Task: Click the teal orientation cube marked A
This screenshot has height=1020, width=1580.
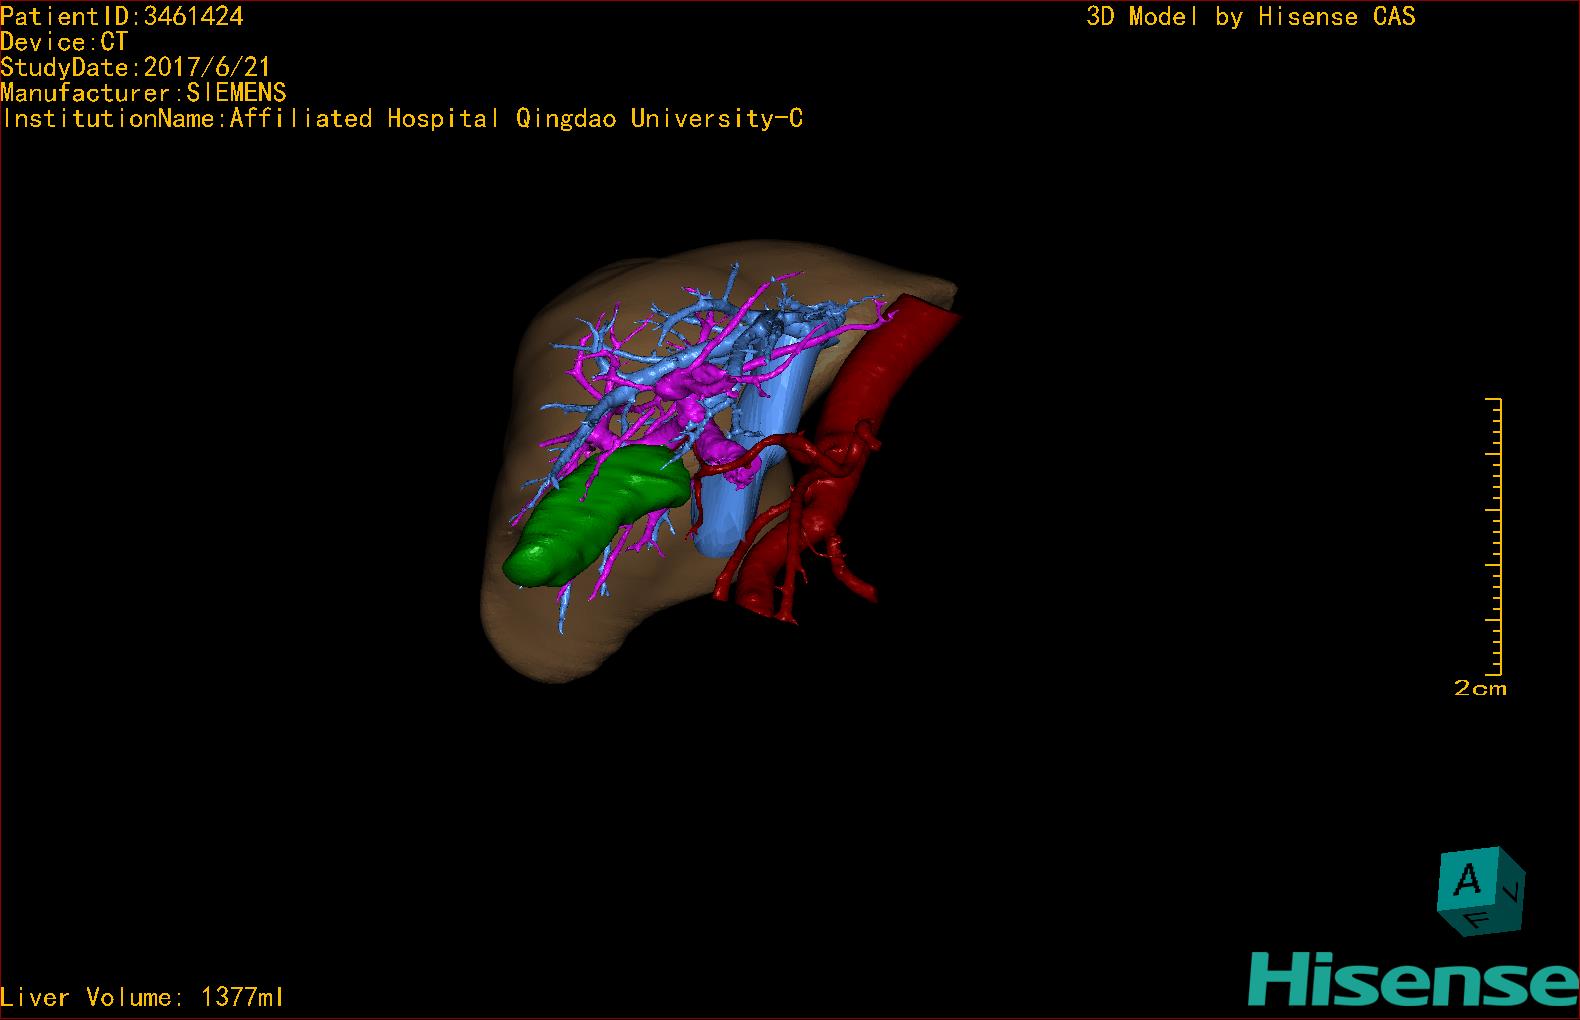Action: [x=1481, y=891]
